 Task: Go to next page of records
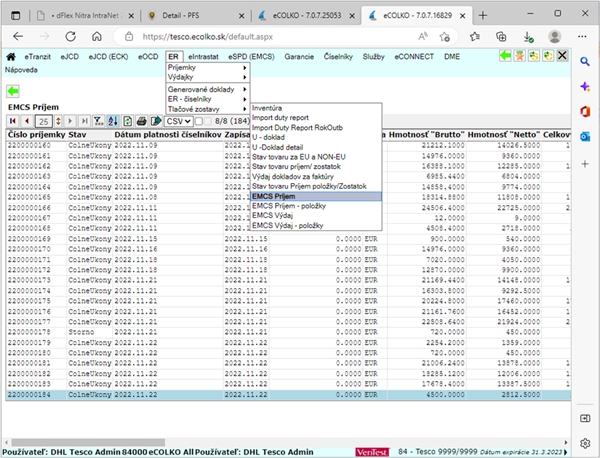pos(70,121)
